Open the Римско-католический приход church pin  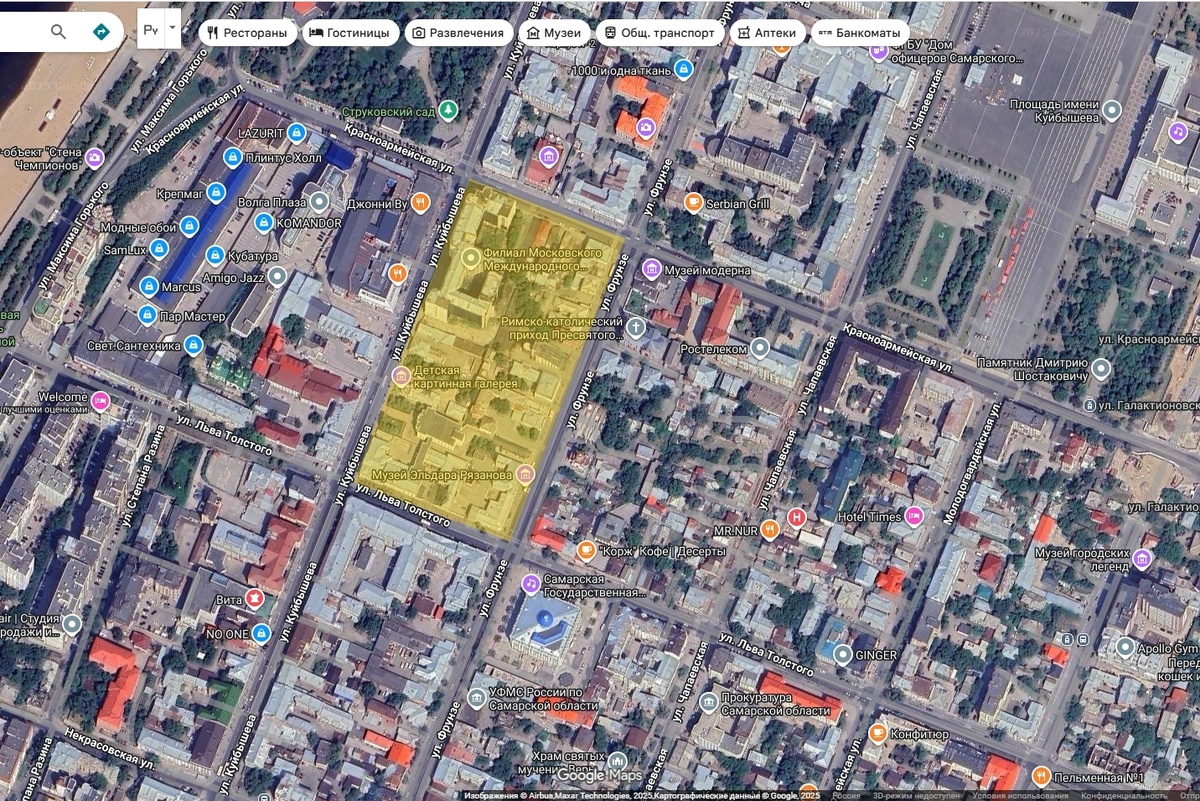[635, 326]
